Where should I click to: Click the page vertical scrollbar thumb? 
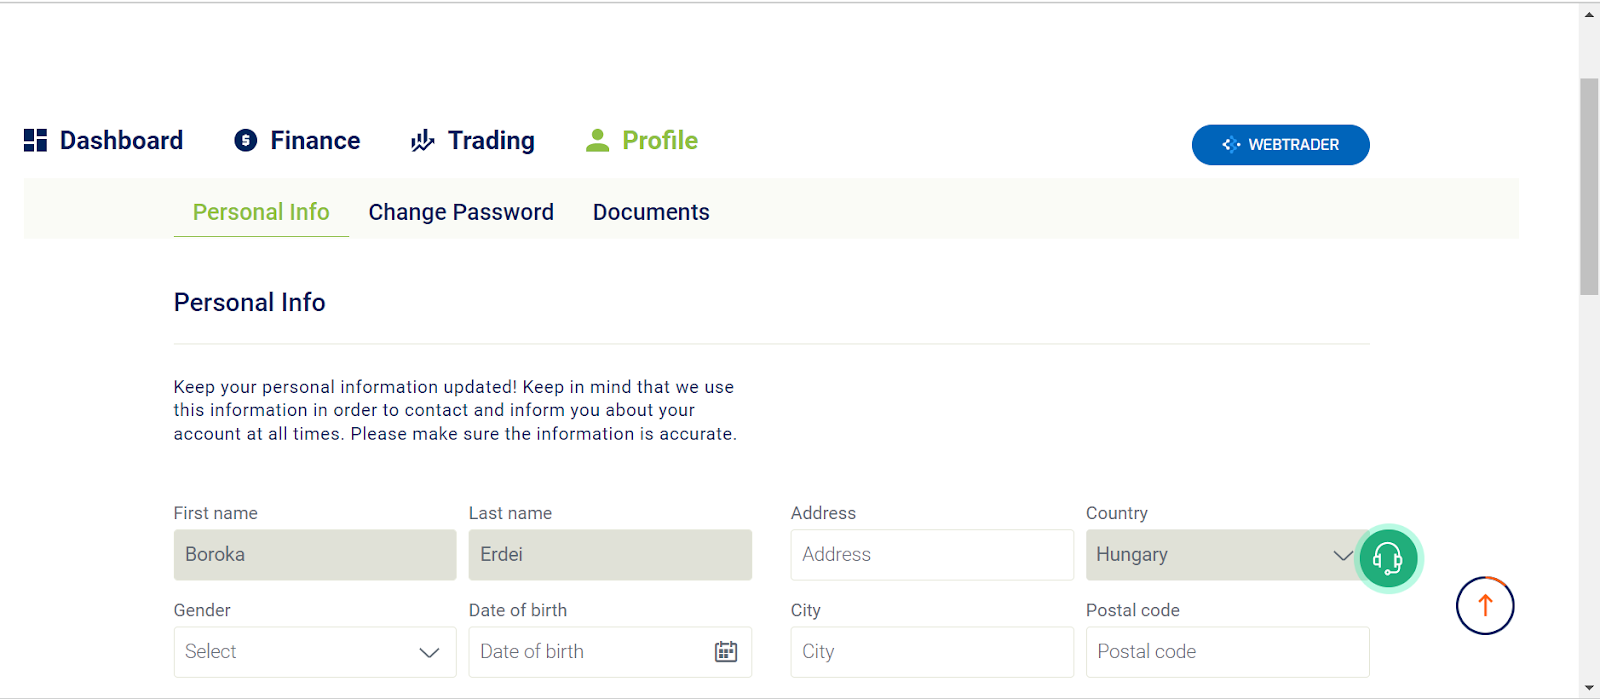click(x=1589, y=186)
